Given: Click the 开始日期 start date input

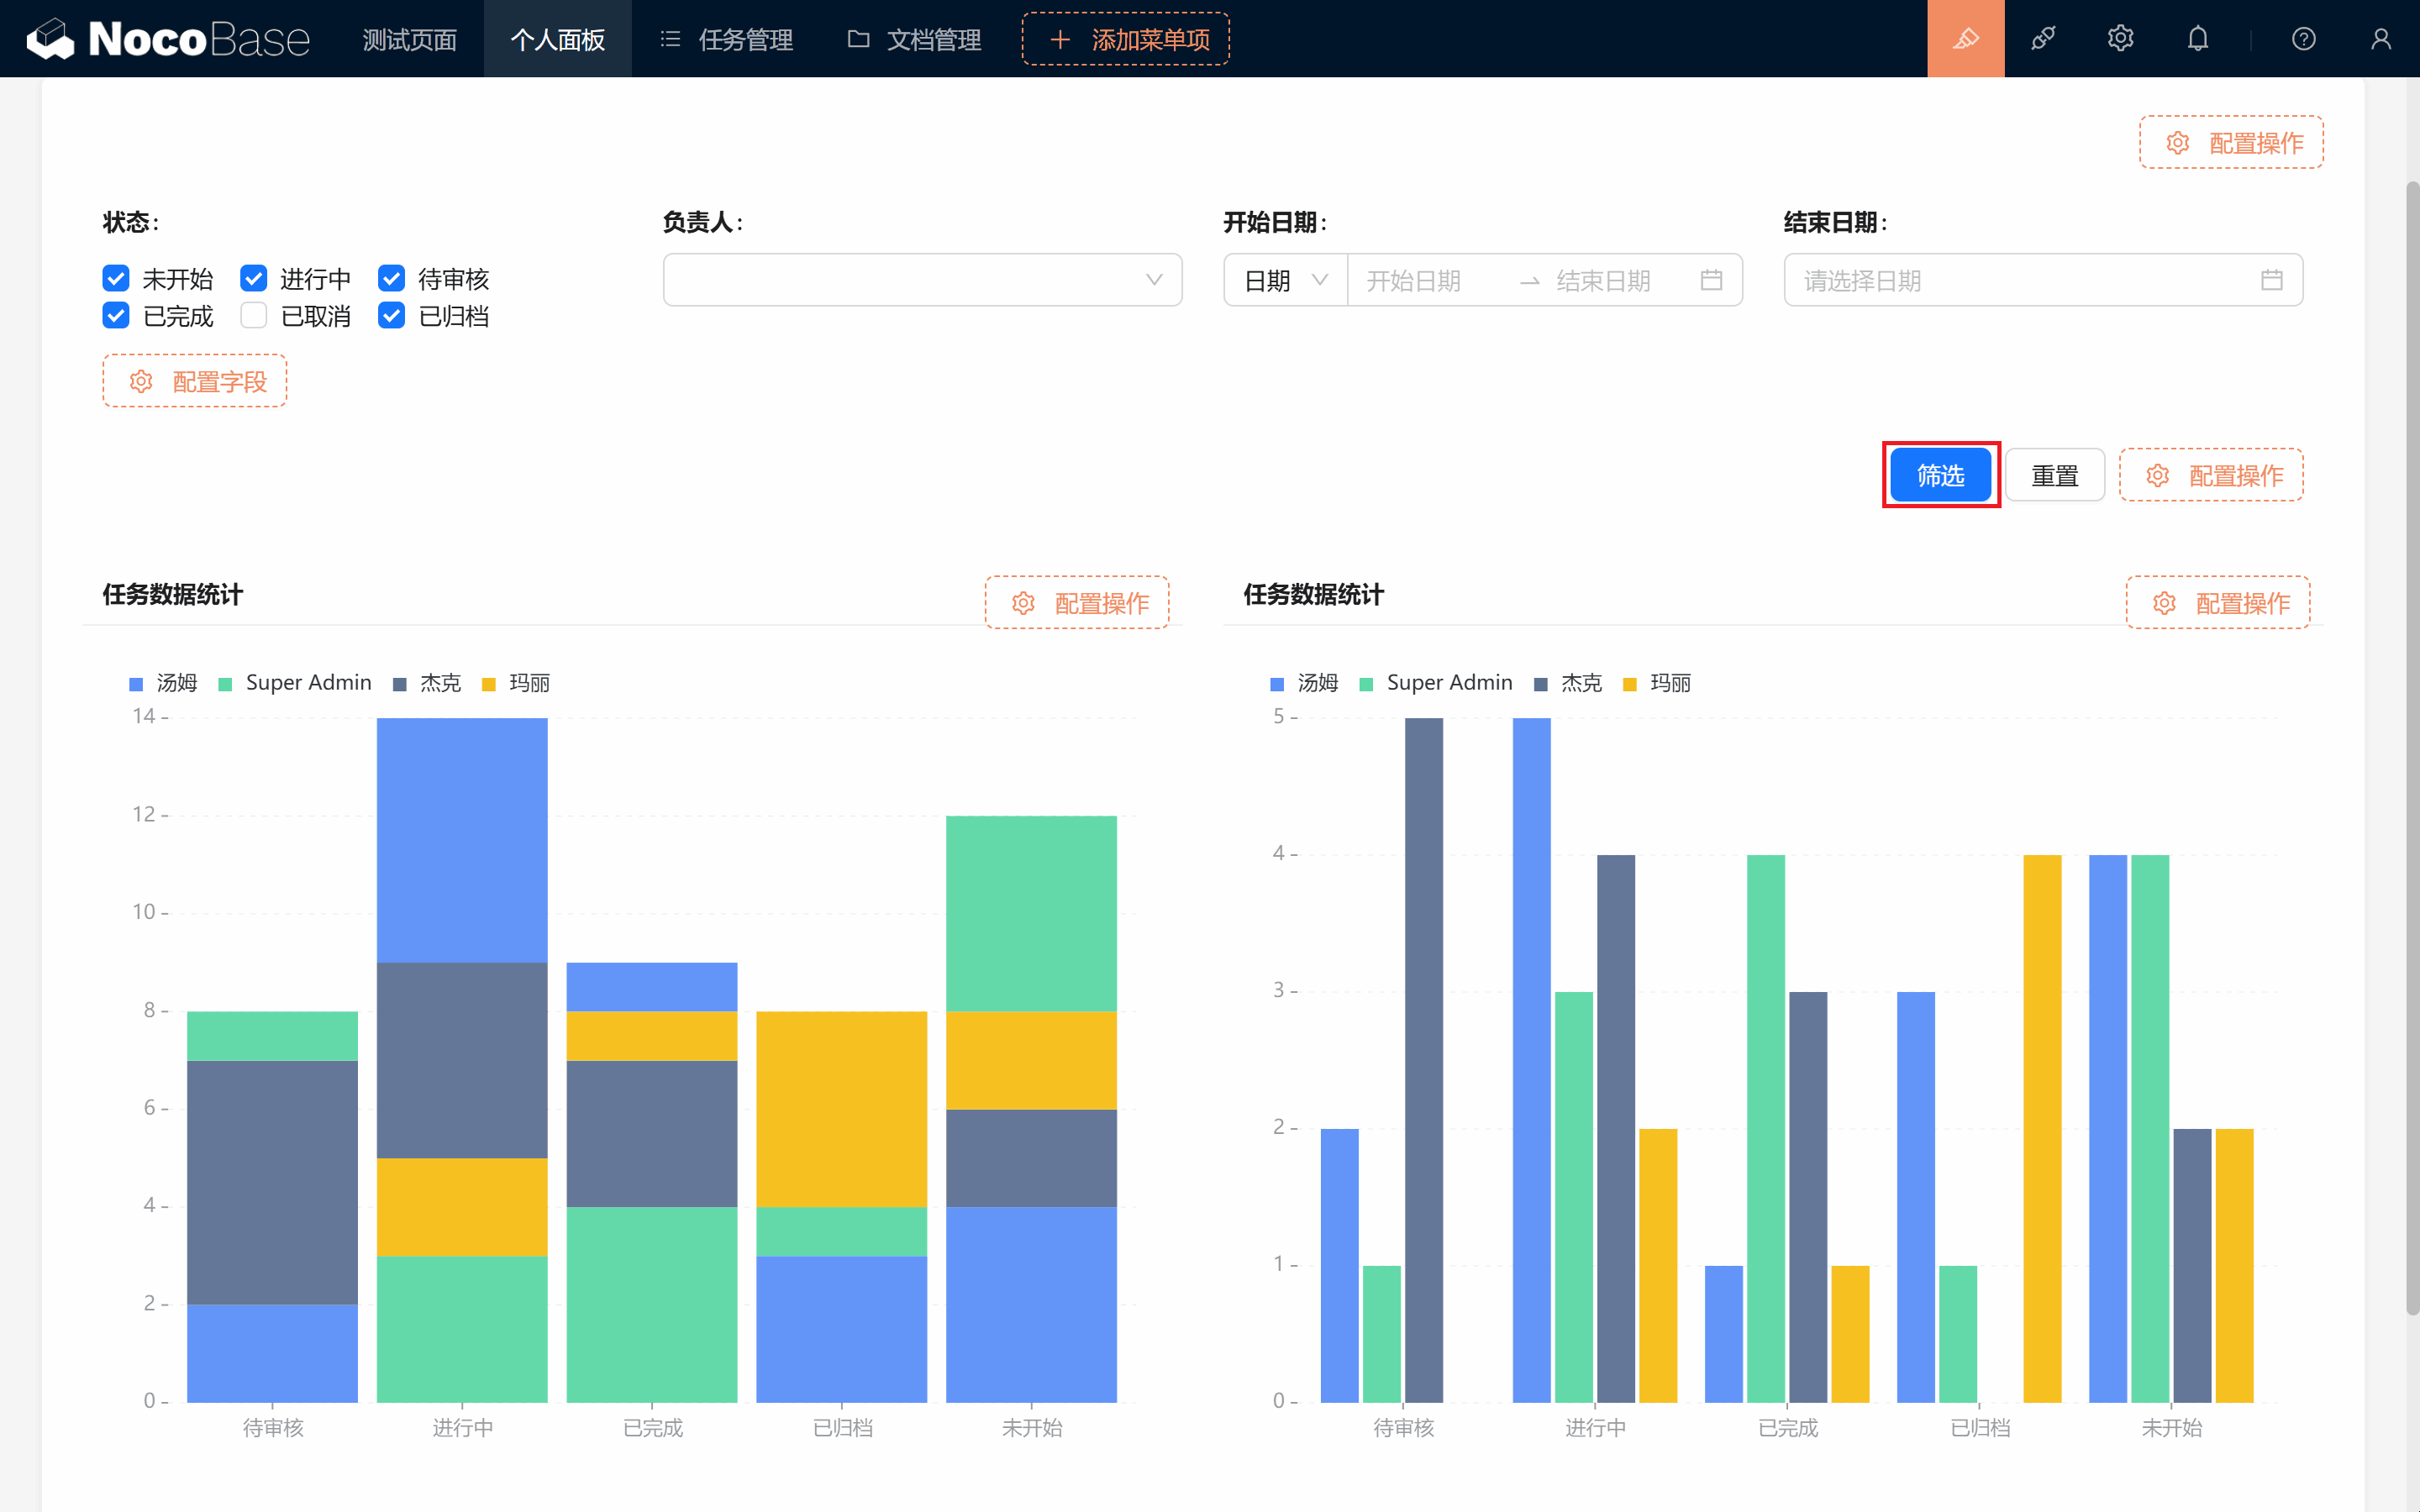Looking at the screenshot, I should [x=1430, y=280].
